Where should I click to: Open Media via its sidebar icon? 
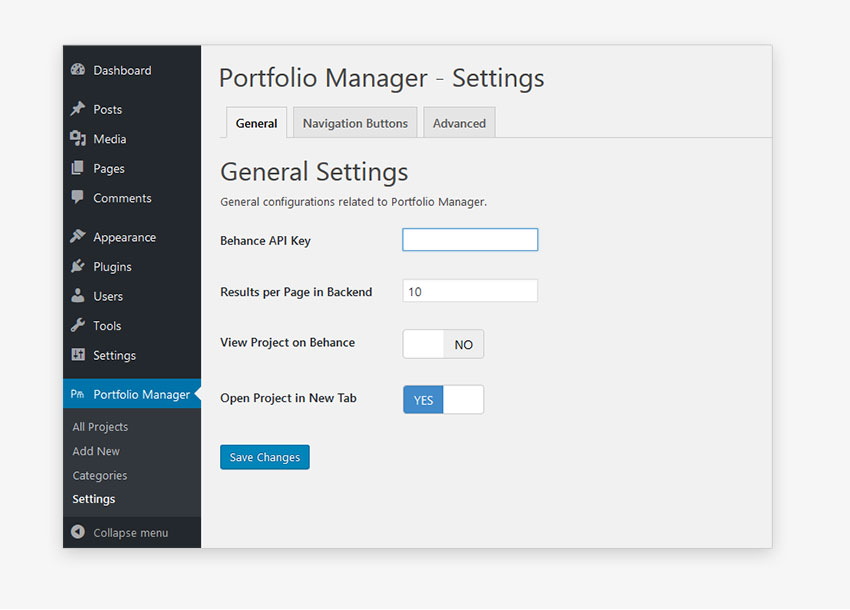pyautogui.click(x=78, y=139)
